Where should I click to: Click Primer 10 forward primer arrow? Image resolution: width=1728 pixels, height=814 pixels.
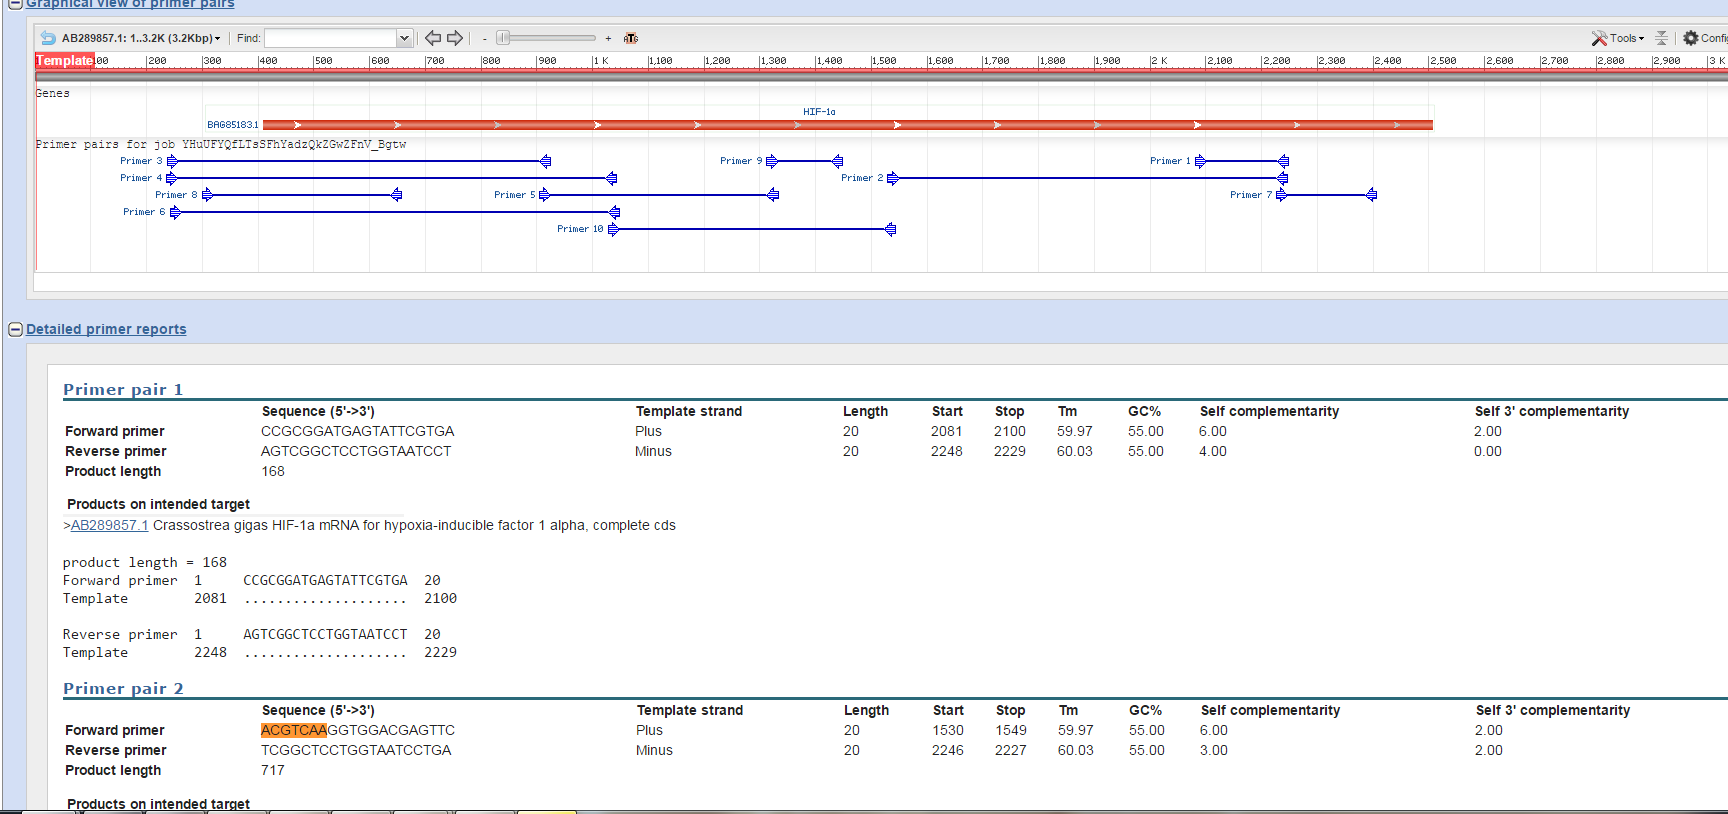click(613, 229)
